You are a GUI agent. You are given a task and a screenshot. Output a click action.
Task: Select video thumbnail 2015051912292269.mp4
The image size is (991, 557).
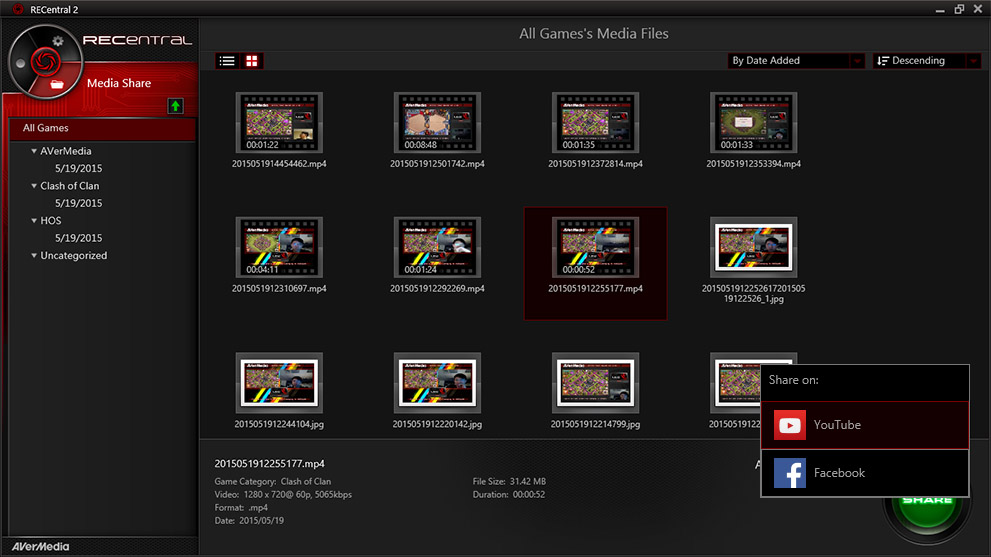tap(437, 247)
